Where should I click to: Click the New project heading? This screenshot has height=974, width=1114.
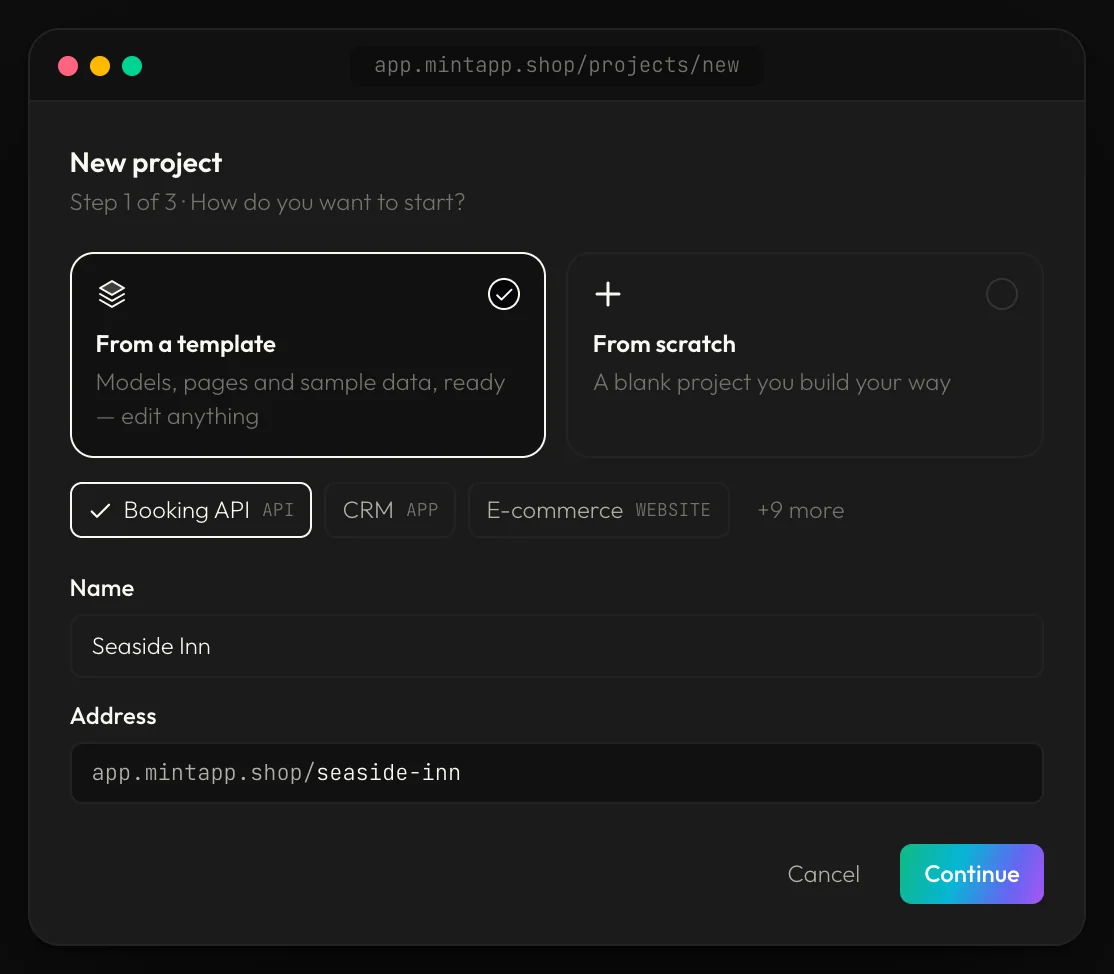[146, 163]
